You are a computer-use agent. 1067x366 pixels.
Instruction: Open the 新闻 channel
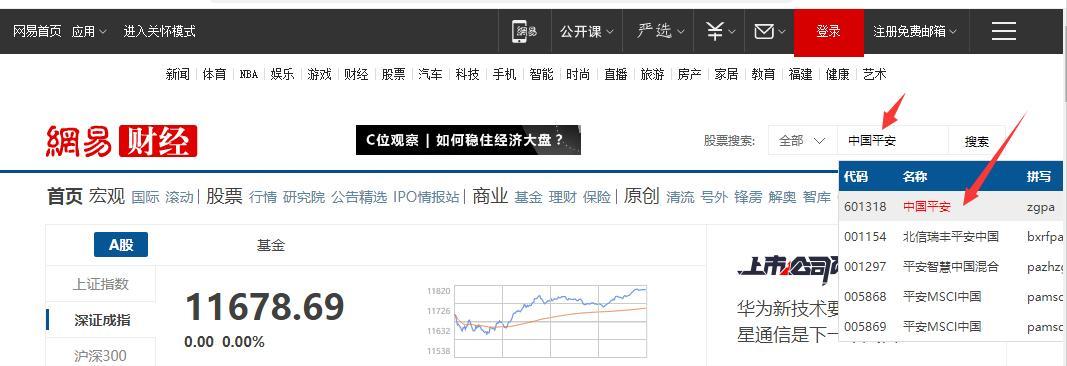(x=178, y=74)
